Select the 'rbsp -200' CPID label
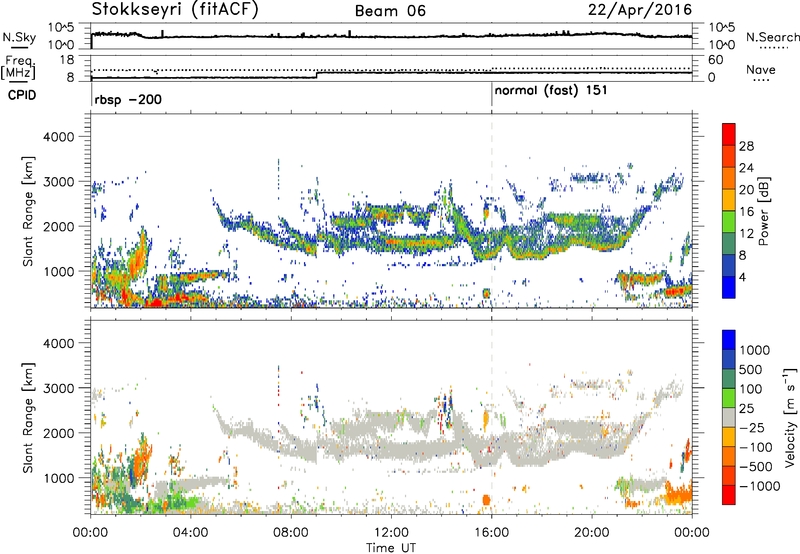This screenshot has width=800, height=554. (128, 99)
